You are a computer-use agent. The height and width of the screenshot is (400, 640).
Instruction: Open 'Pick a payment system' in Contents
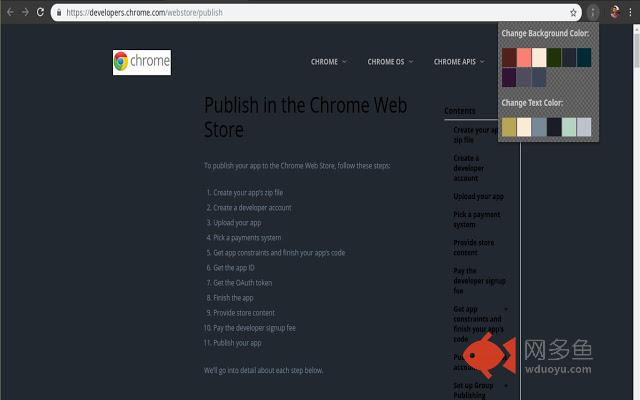coord(477,220)
